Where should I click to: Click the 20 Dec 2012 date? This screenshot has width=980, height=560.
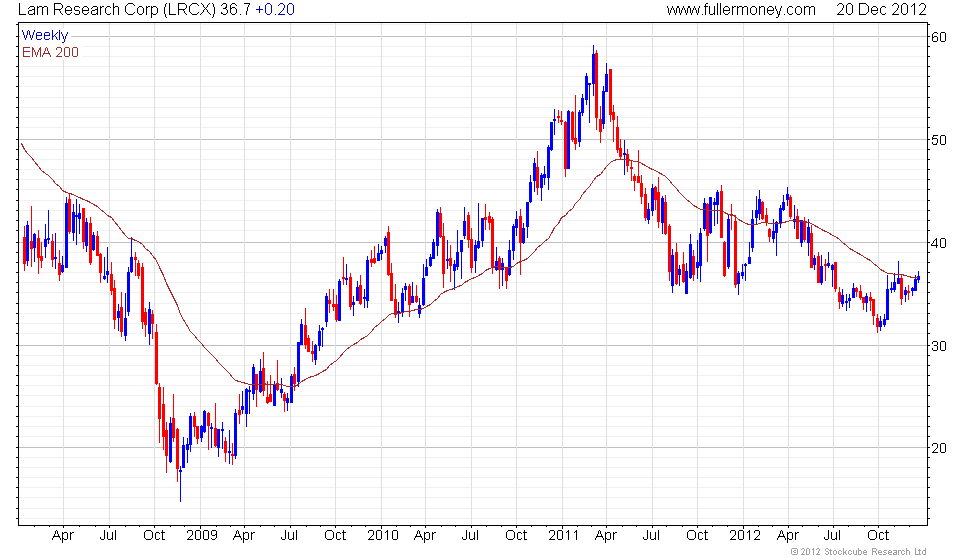pos(881,10)
